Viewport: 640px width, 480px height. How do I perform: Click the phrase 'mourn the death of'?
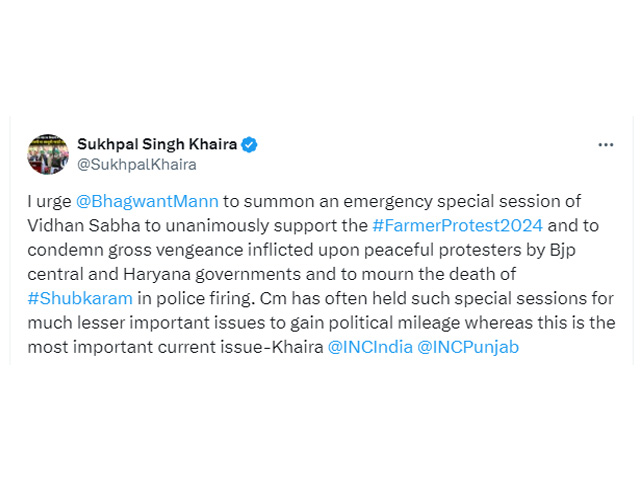439,274
